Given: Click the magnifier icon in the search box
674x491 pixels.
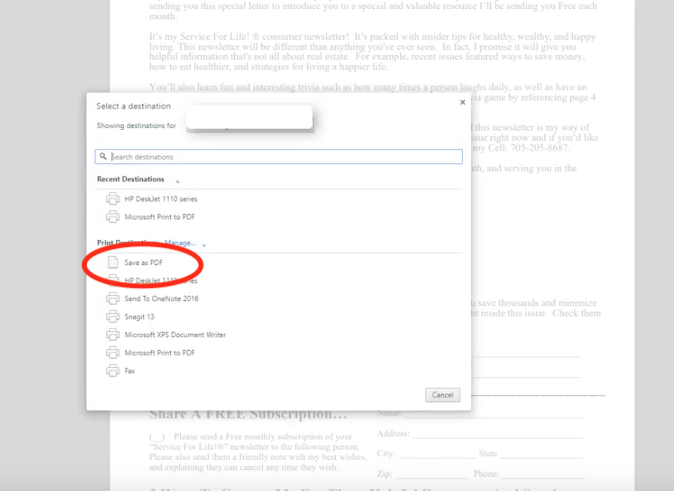Looking at the screenshot, I should point(103,157).
